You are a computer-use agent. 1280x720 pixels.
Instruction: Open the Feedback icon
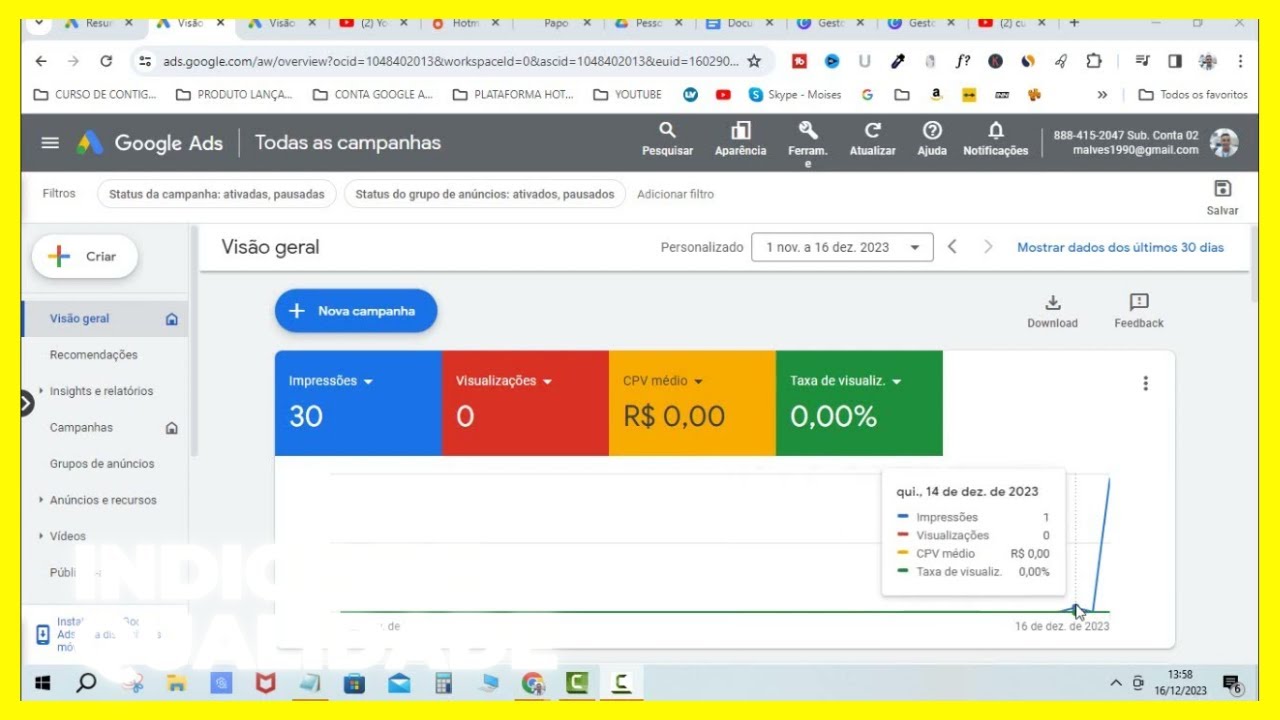[x=1139, y=302]
